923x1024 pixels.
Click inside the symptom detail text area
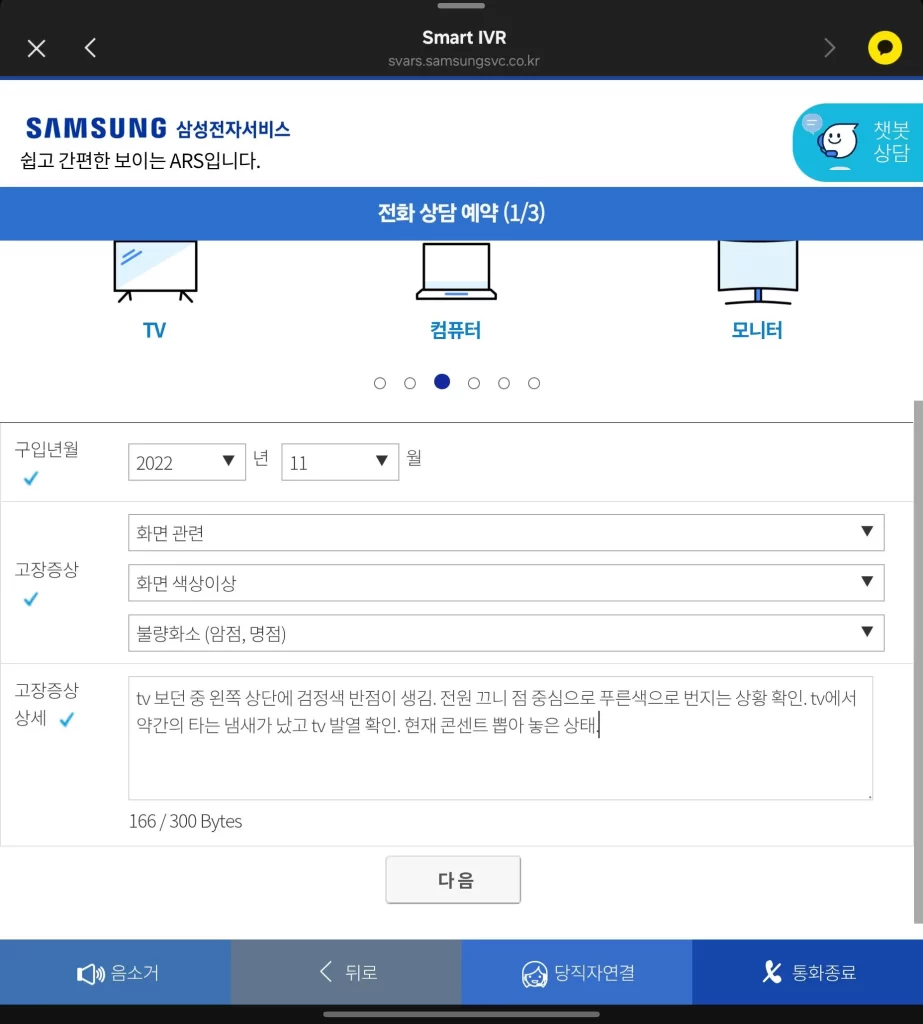(499, 737)
